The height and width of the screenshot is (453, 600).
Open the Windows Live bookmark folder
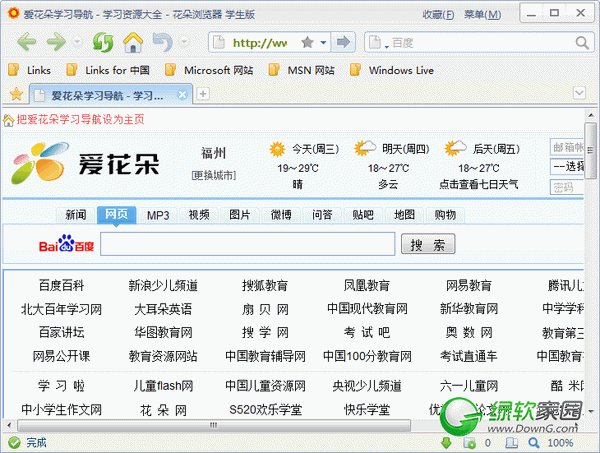coord(392,70)
